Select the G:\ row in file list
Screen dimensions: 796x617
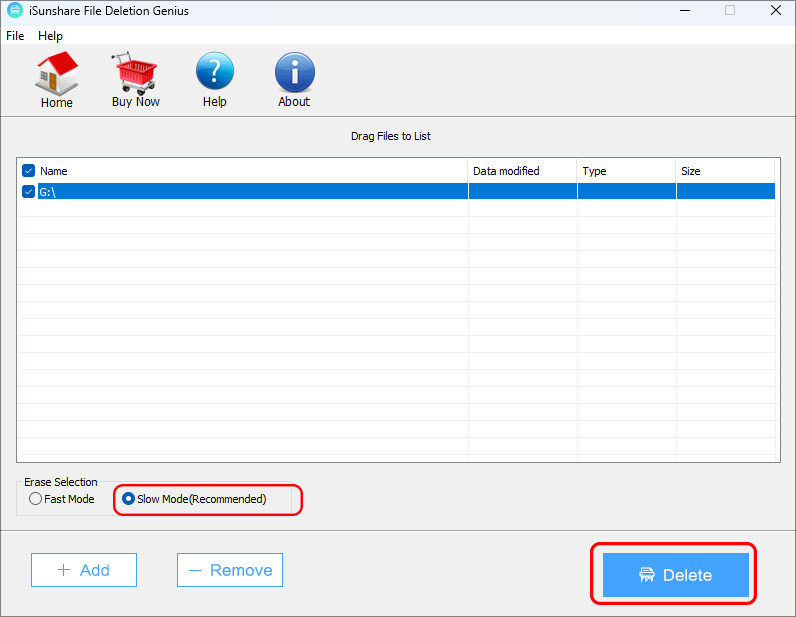(x=250, y=191)
